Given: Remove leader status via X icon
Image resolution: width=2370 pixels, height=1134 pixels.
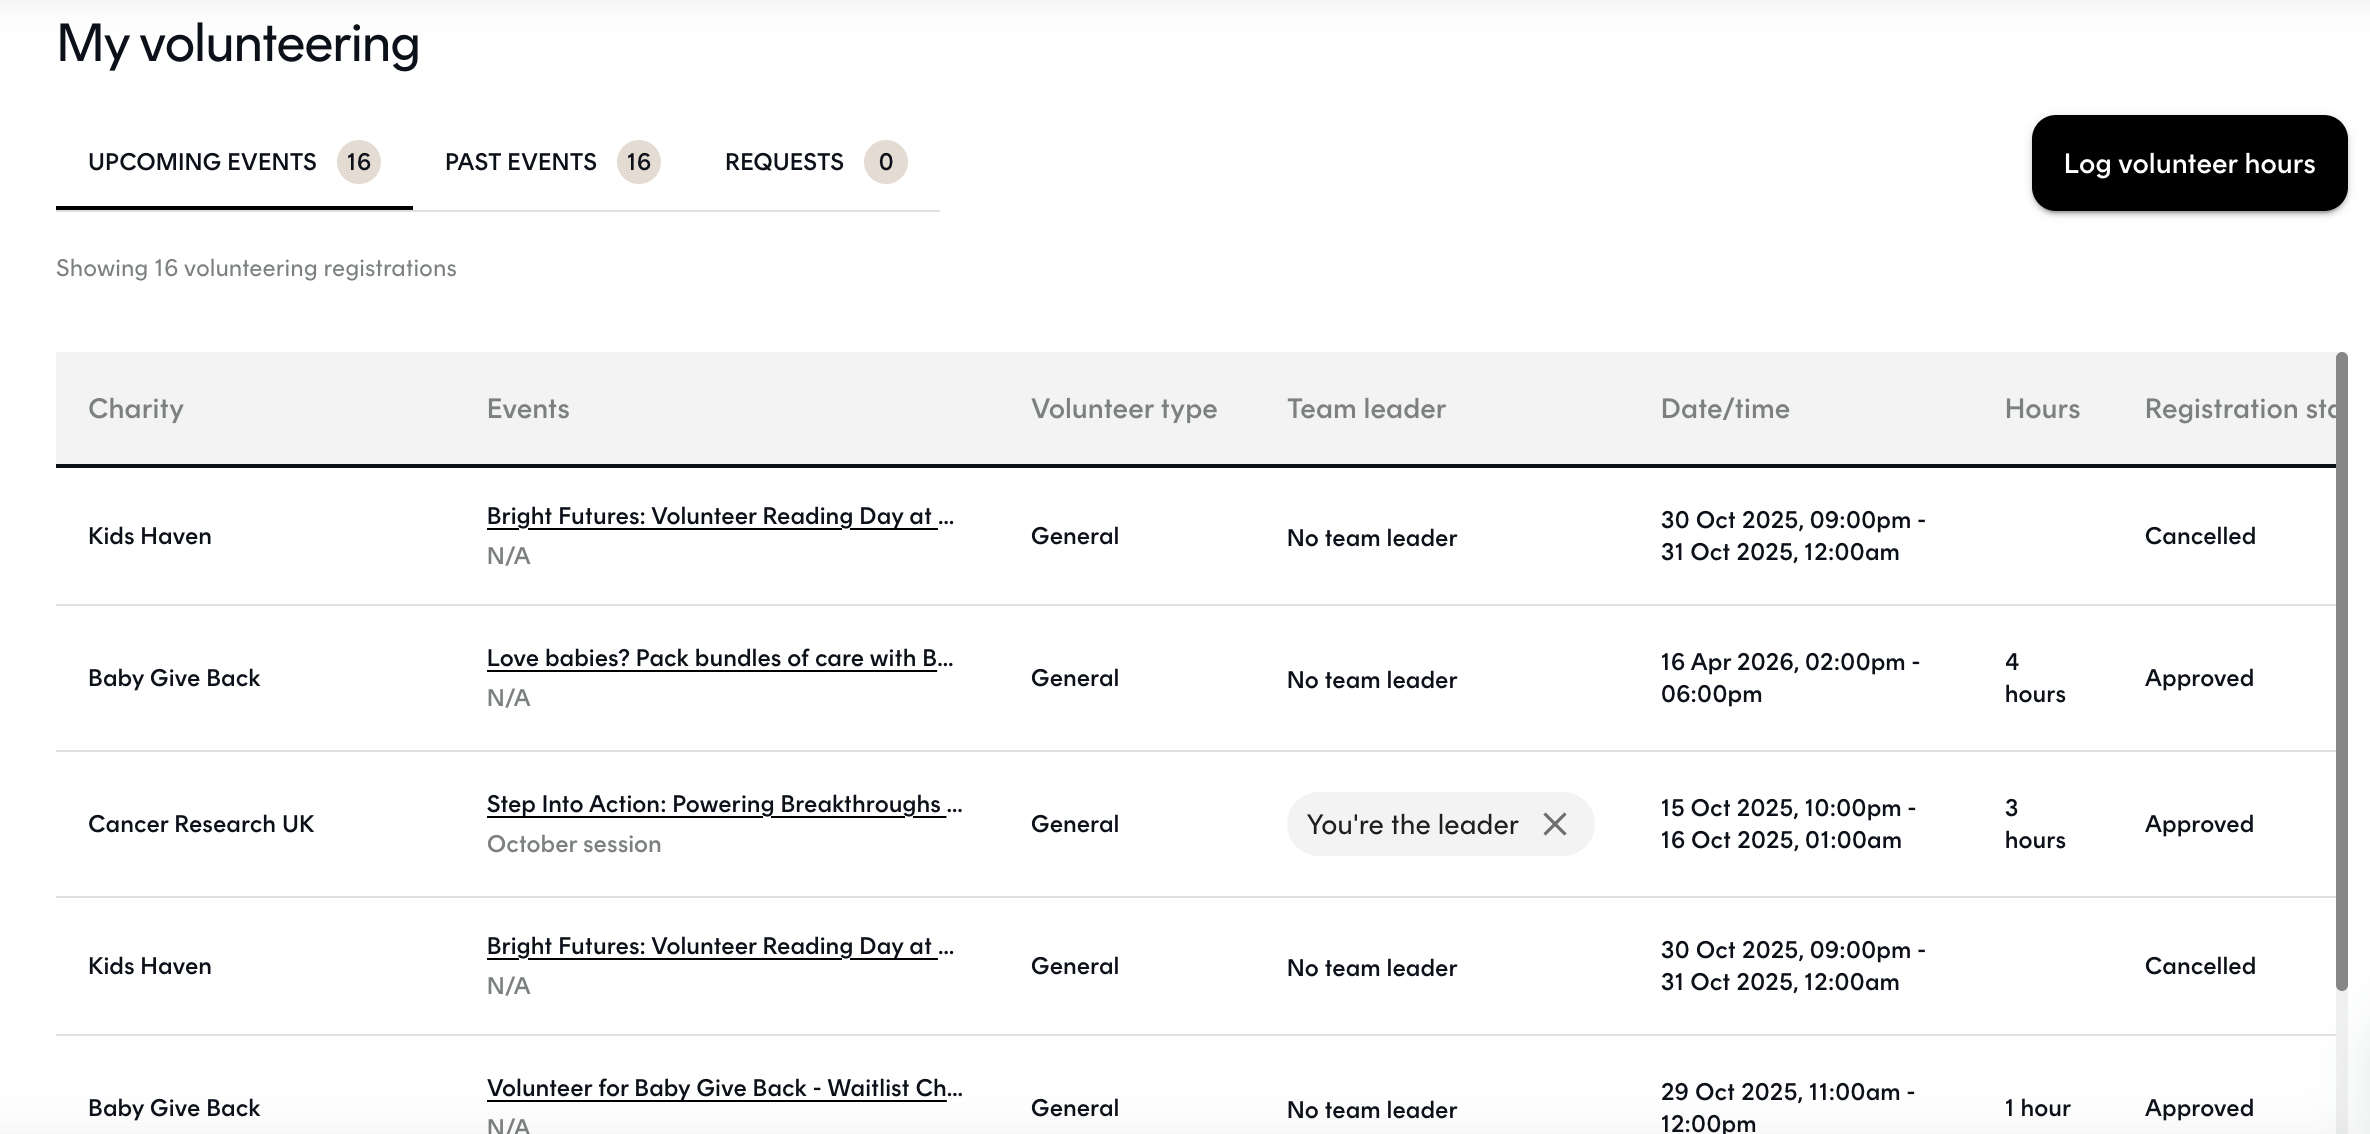Looking at the screenshot, I should click(x=1554, y=824).
